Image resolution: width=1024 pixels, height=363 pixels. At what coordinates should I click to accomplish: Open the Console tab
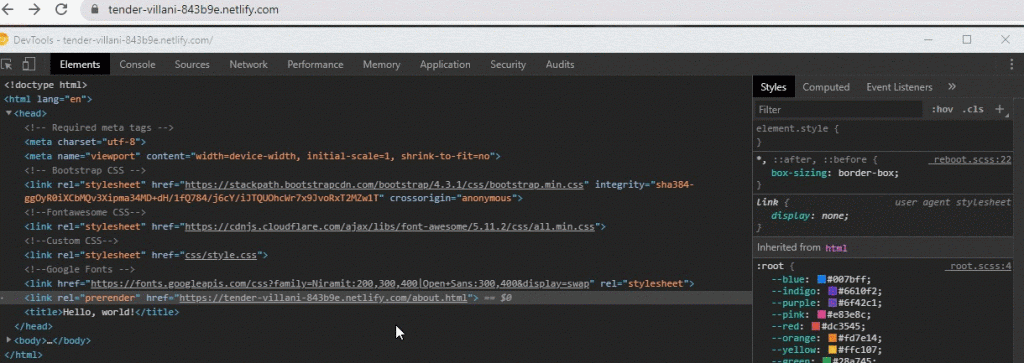137,64
